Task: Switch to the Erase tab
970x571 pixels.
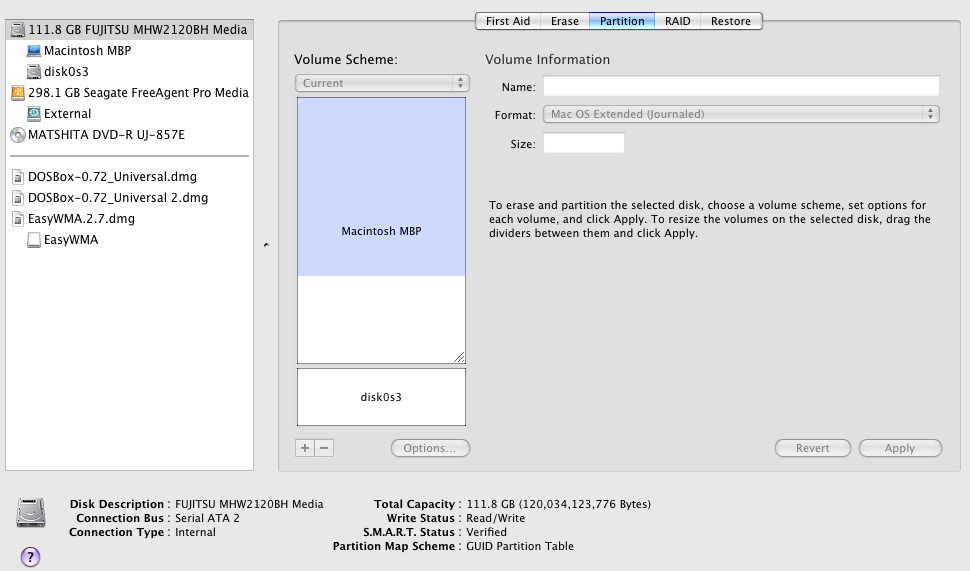Action: click(565, 21)
